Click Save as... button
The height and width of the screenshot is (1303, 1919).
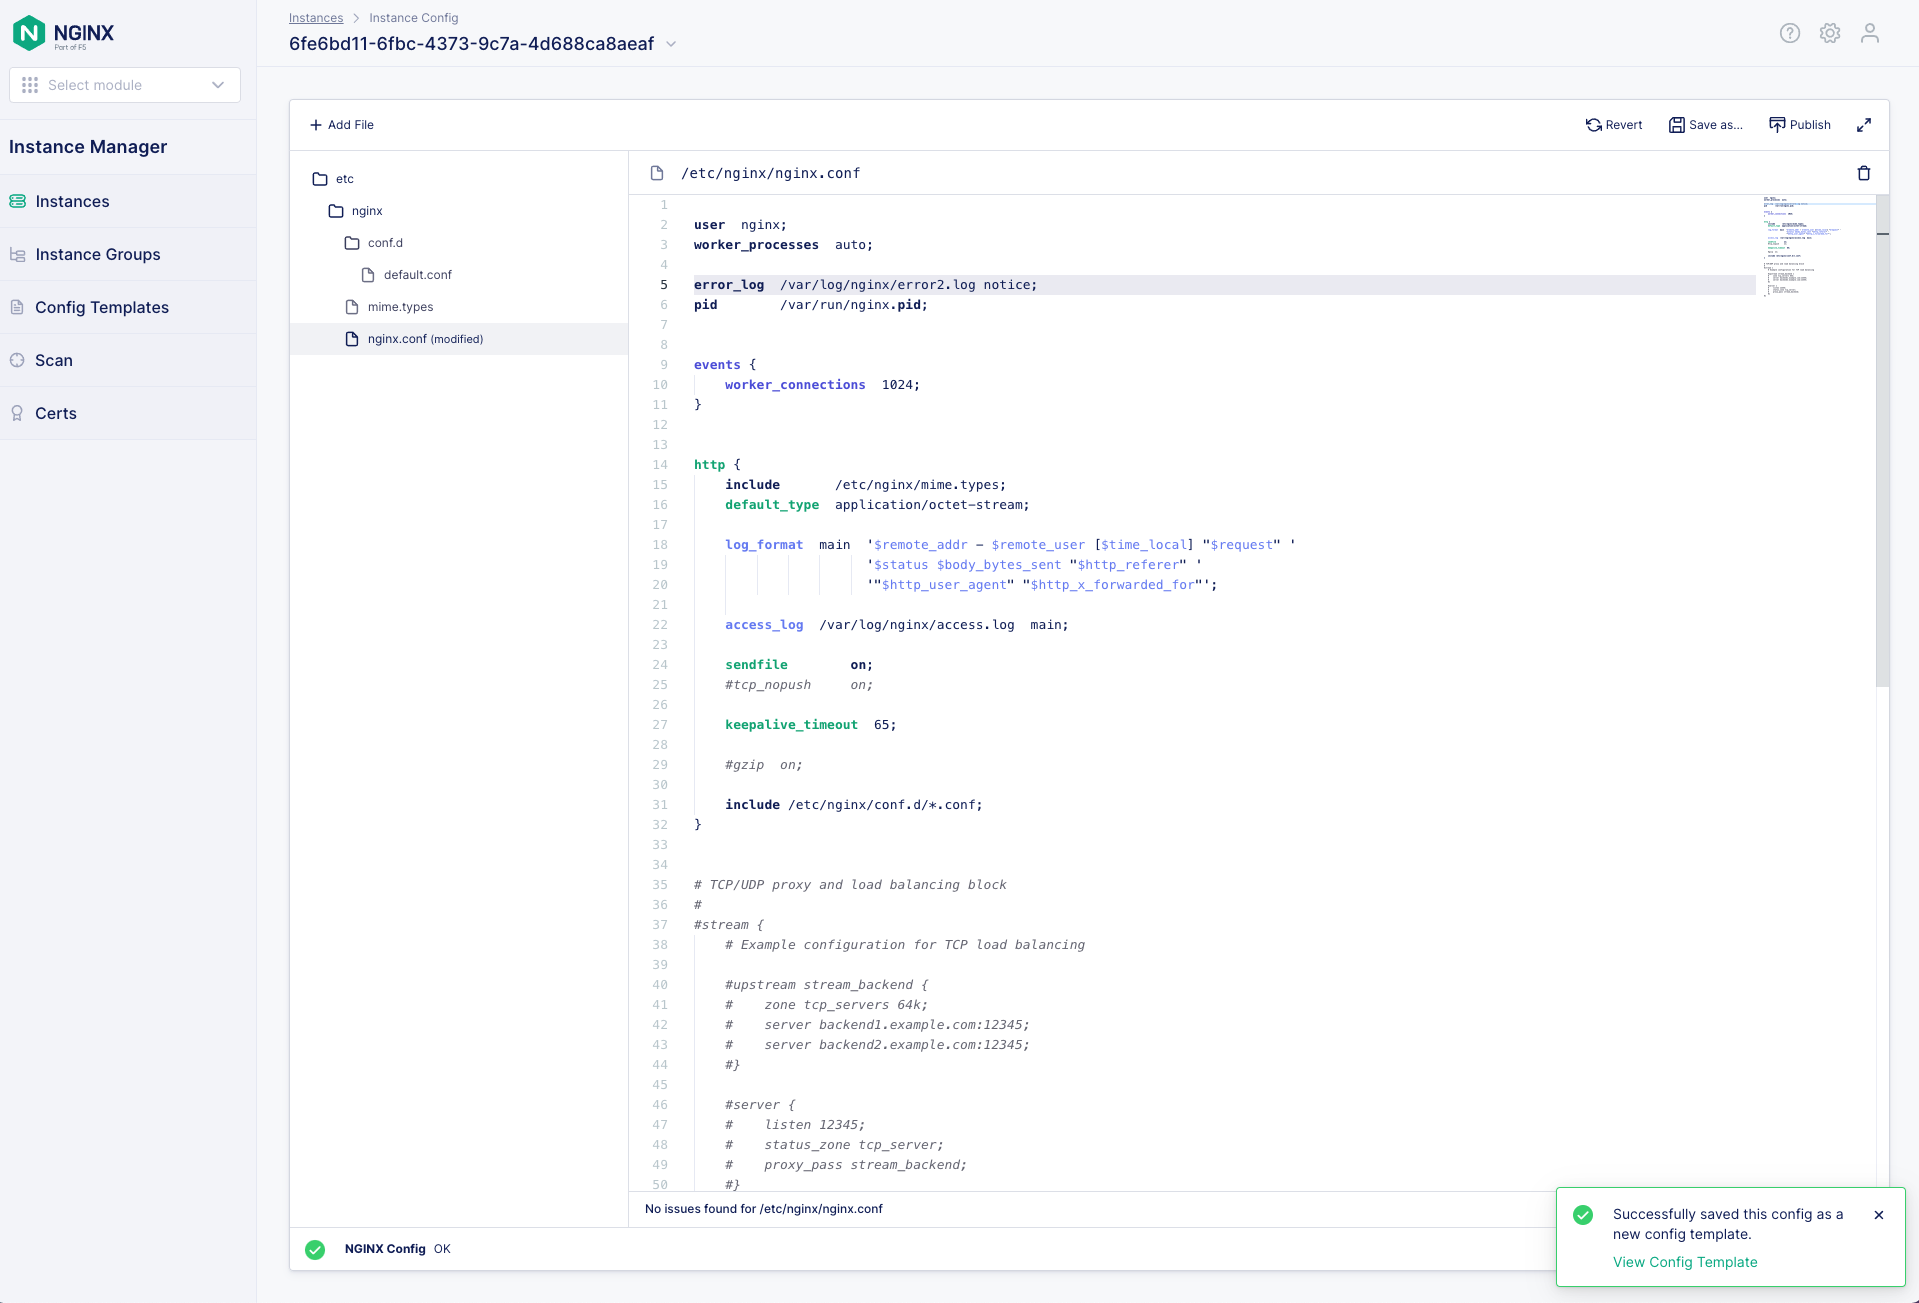[x=1705, y=125]
